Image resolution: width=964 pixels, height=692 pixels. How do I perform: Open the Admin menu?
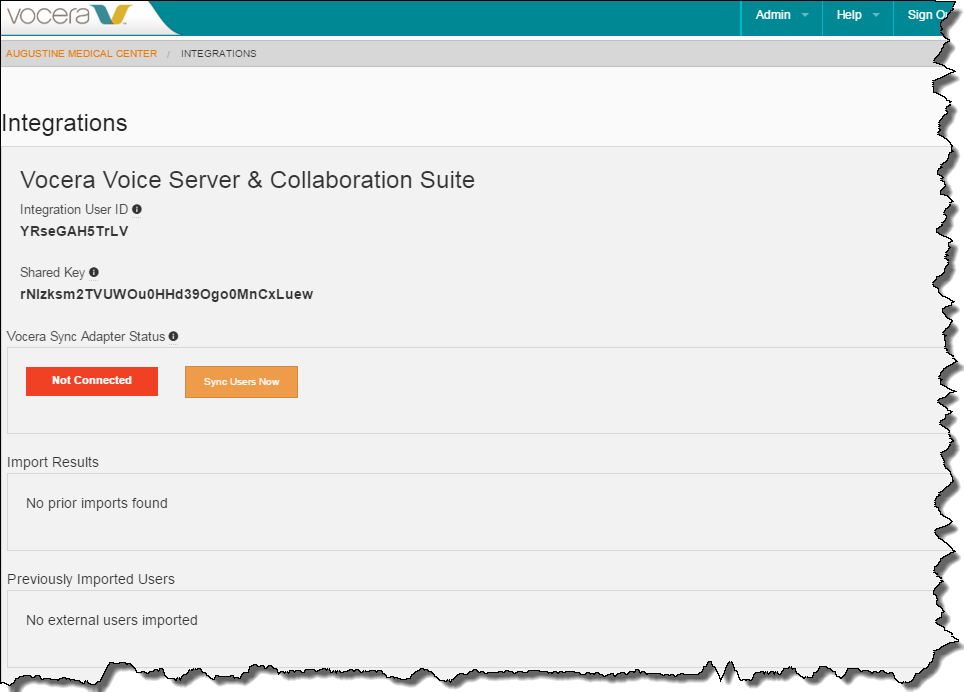coord(773,15)
